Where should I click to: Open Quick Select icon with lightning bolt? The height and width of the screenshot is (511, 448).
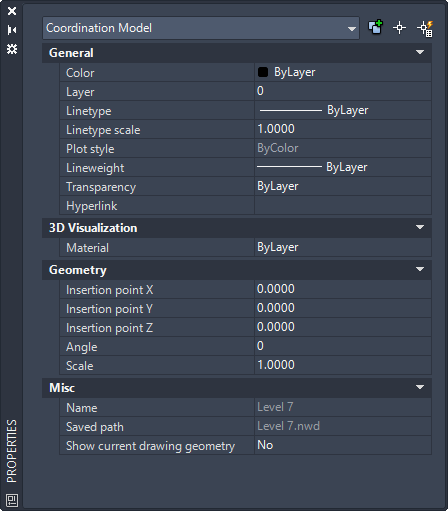click(x=425, y=28)
